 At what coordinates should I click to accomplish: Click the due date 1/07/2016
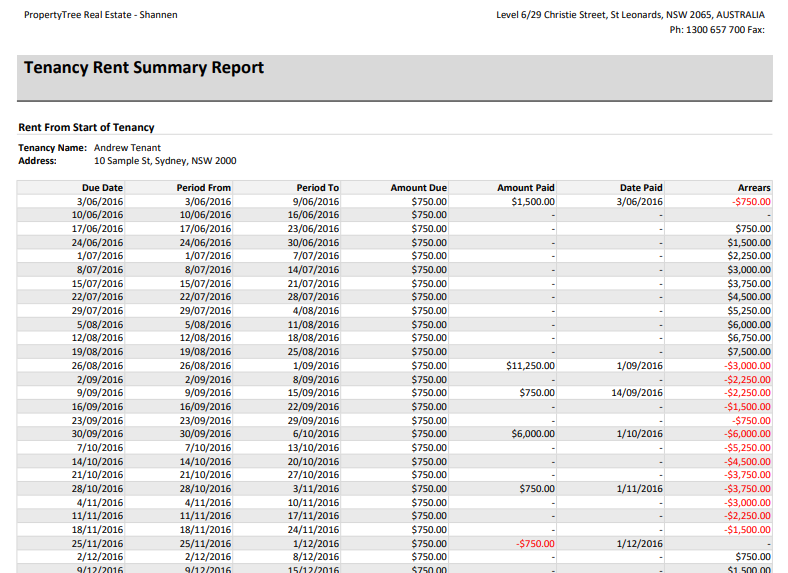click(100, 256)
